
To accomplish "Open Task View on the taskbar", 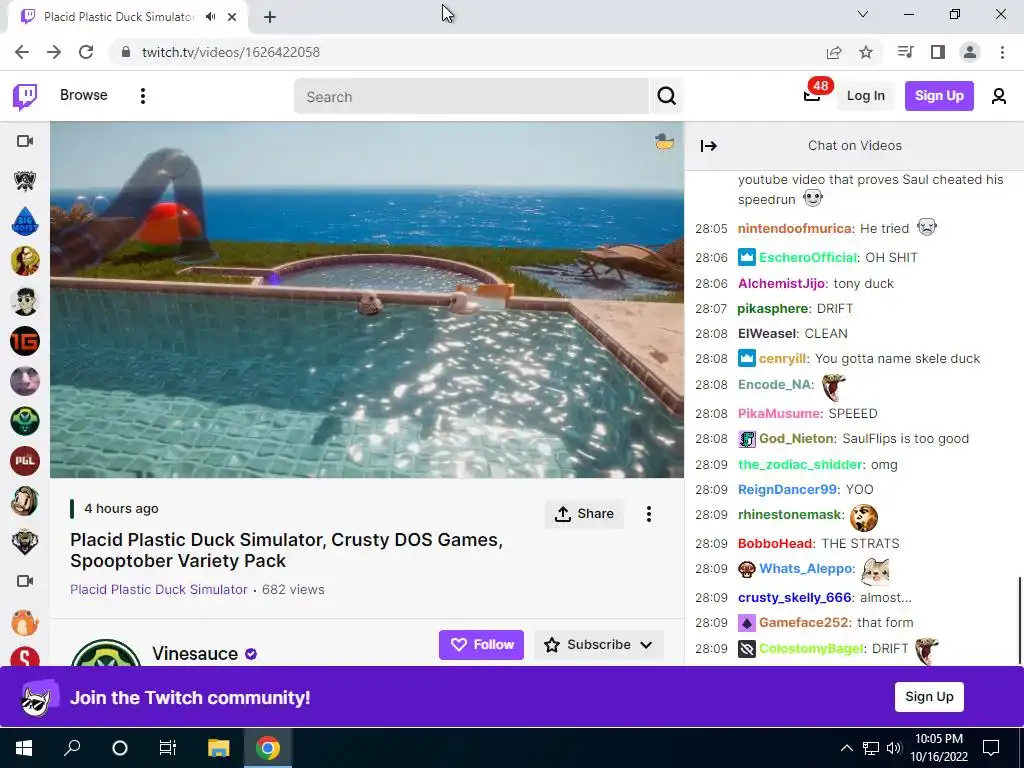I will tap(168, 748).
